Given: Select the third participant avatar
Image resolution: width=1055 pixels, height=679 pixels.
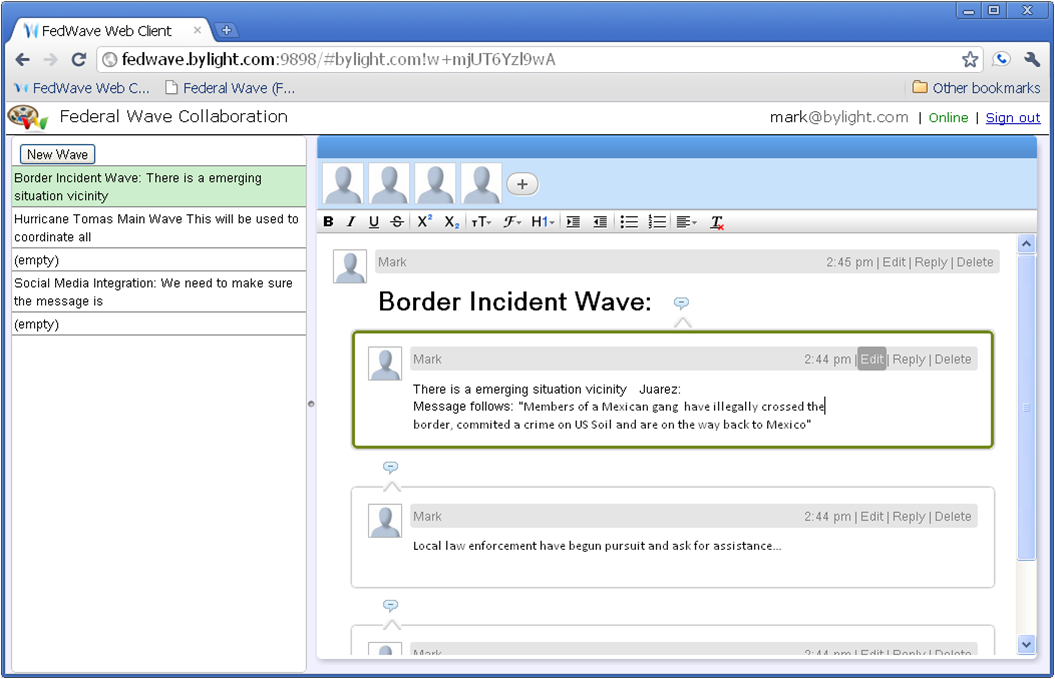Looking at the screenshot, I should [435, 183].
